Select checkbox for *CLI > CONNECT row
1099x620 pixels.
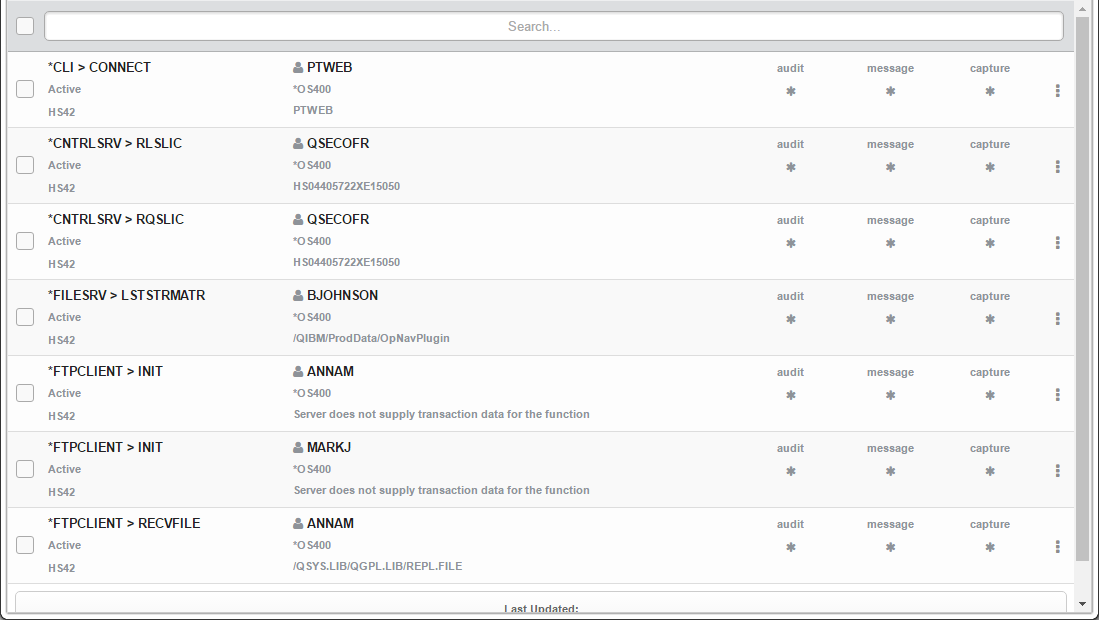click(x=25, y=89)
